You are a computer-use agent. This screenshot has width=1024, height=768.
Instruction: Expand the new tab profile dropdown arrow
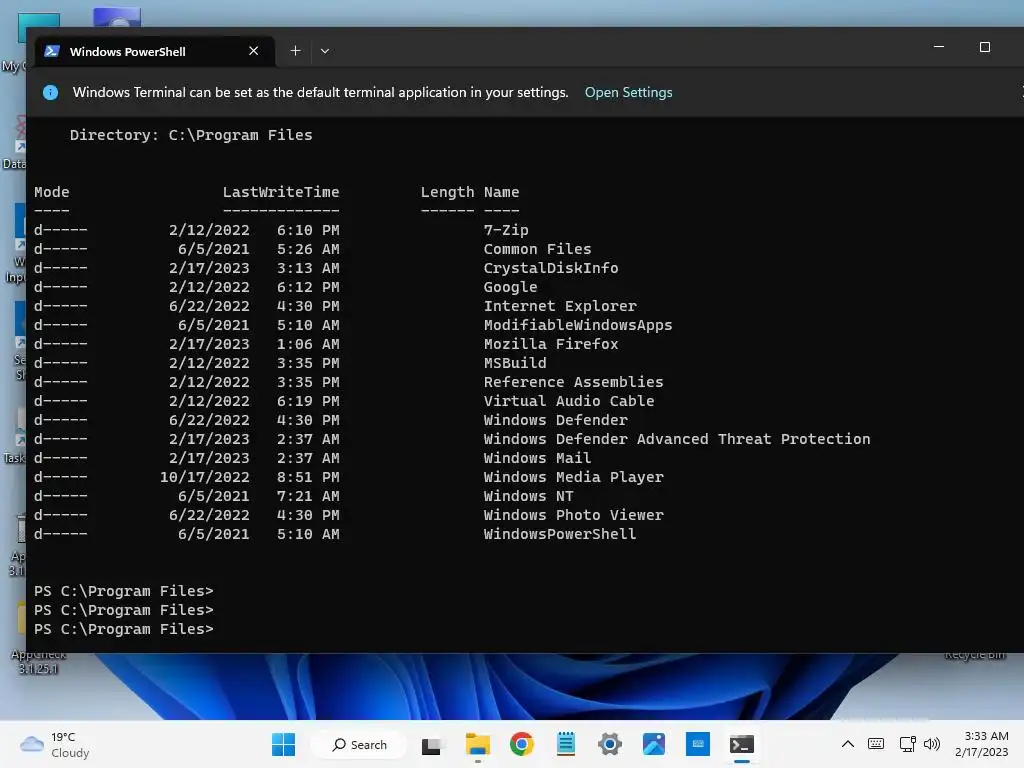coord(325,51)
